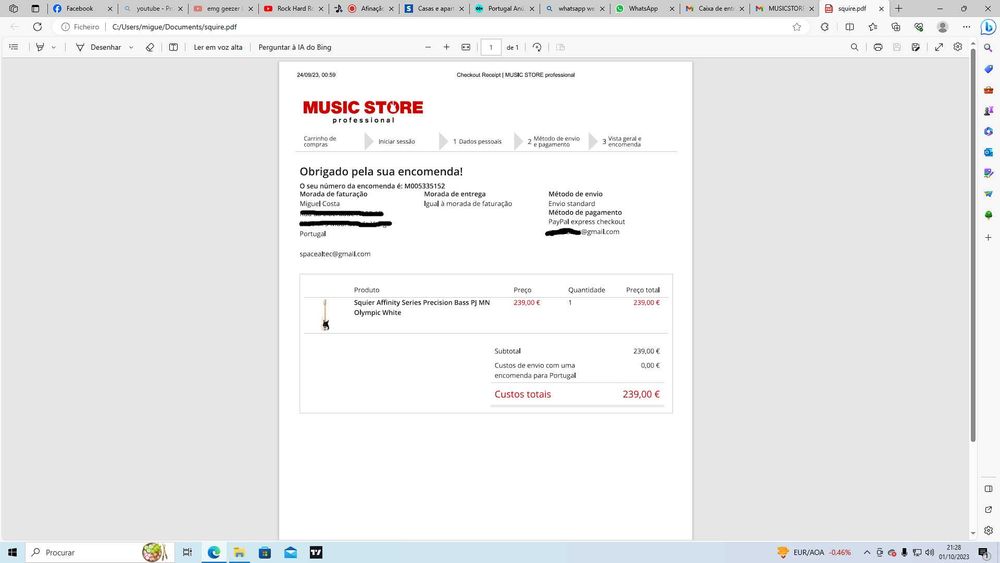
Task: Reload the current page
Action: point(38,27)
